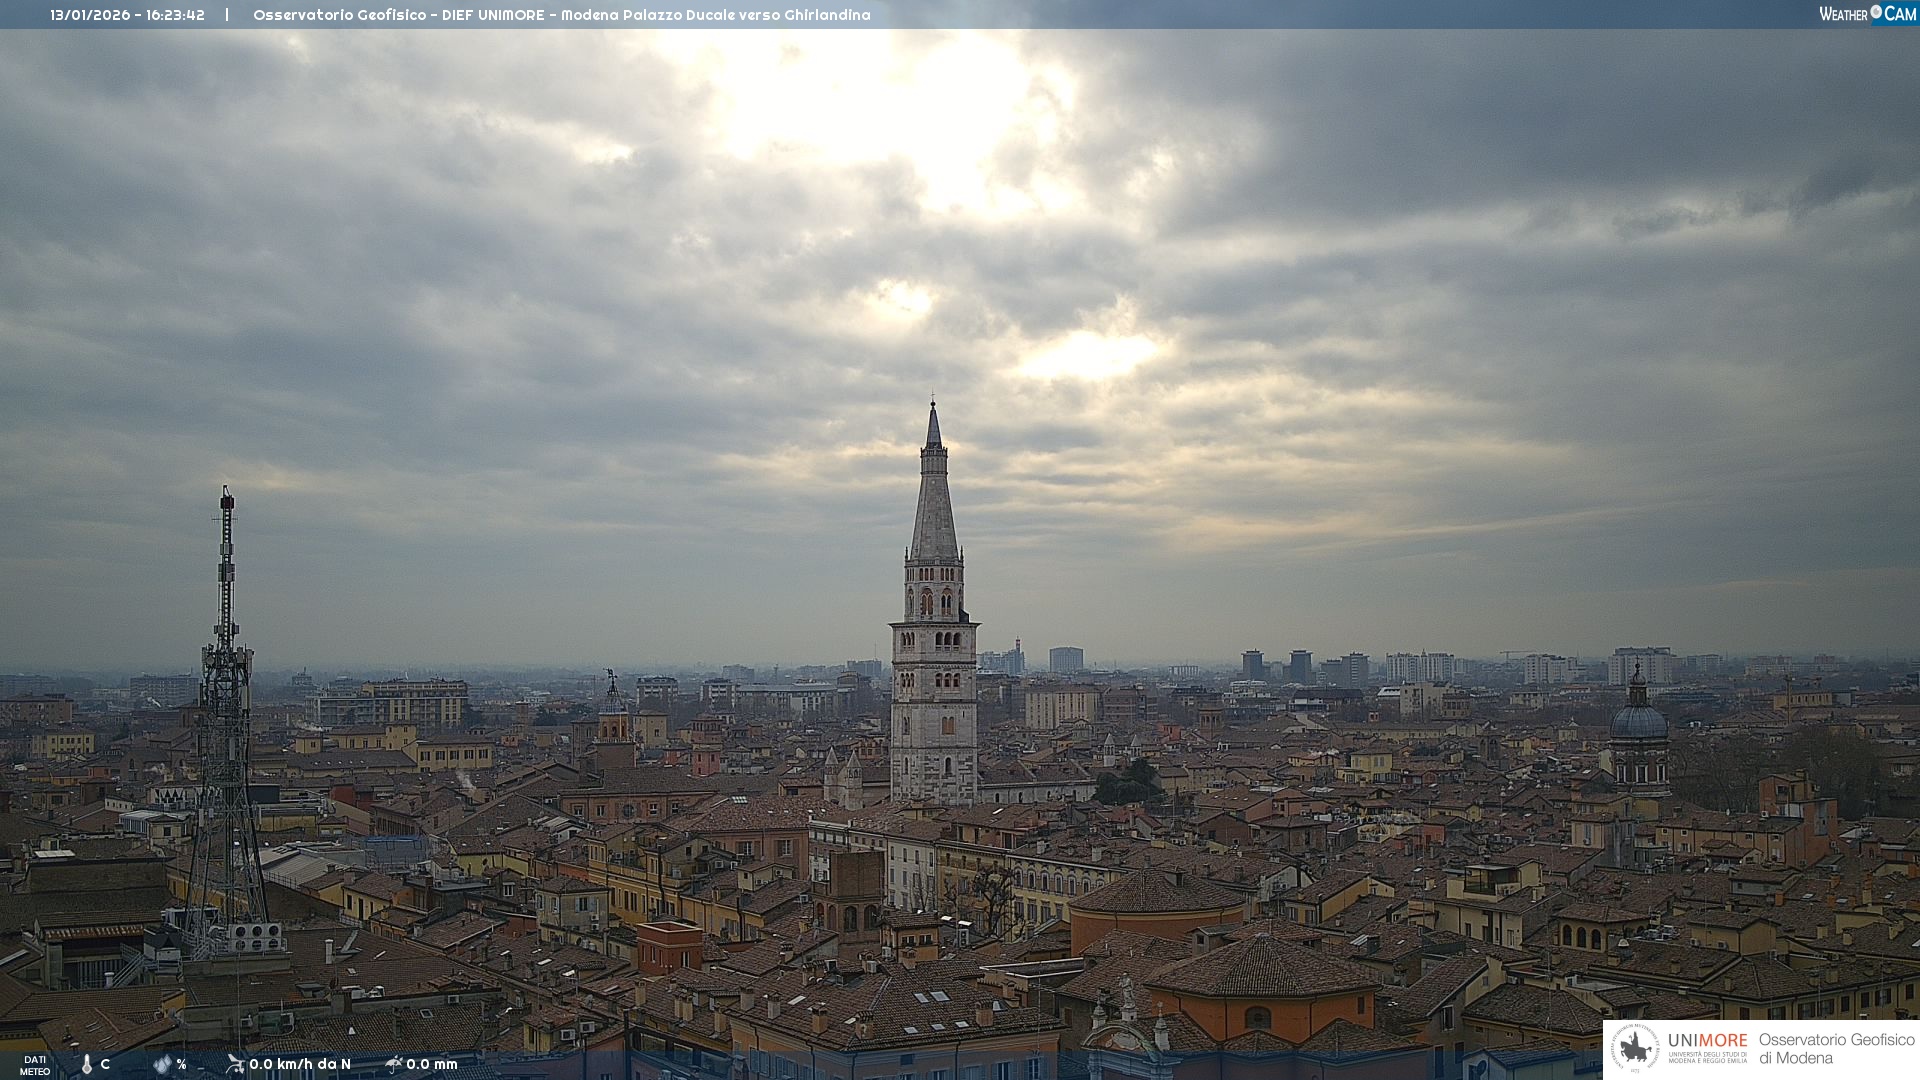
Task: Click the humidity water drops icon
Action: click(162, 1064)
